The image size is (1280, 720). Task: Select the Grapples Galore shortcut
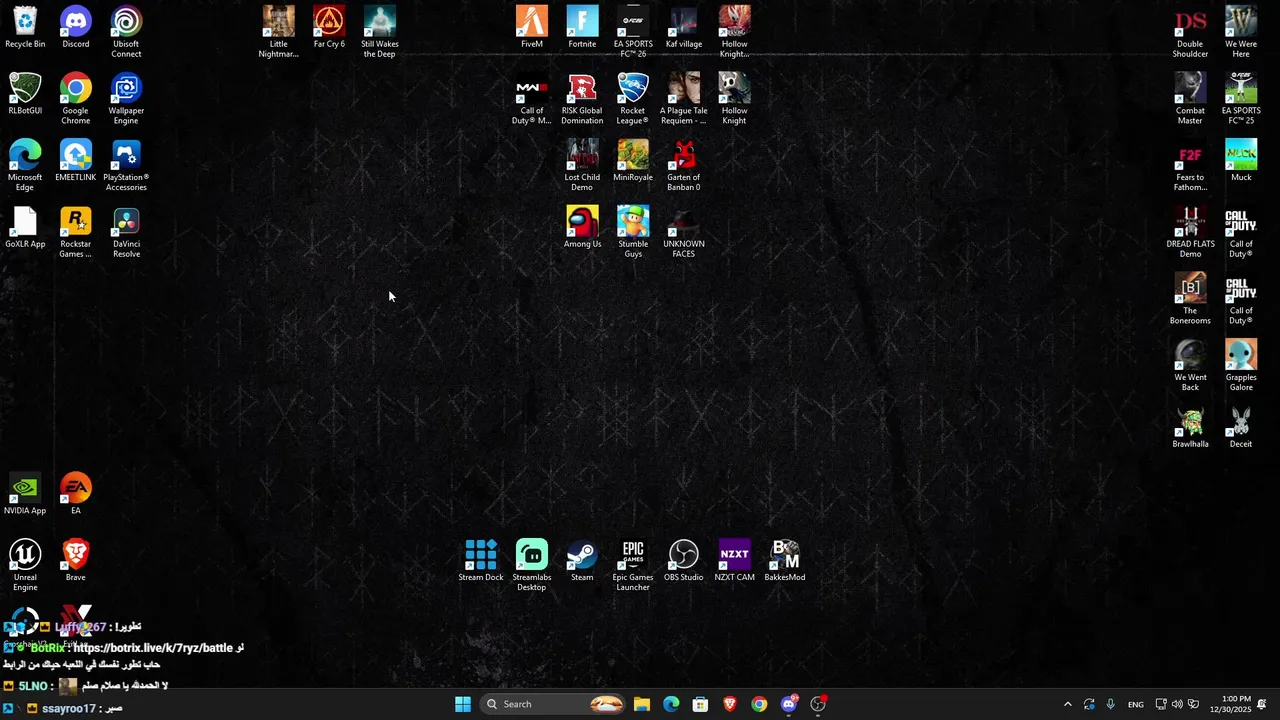1241,366
